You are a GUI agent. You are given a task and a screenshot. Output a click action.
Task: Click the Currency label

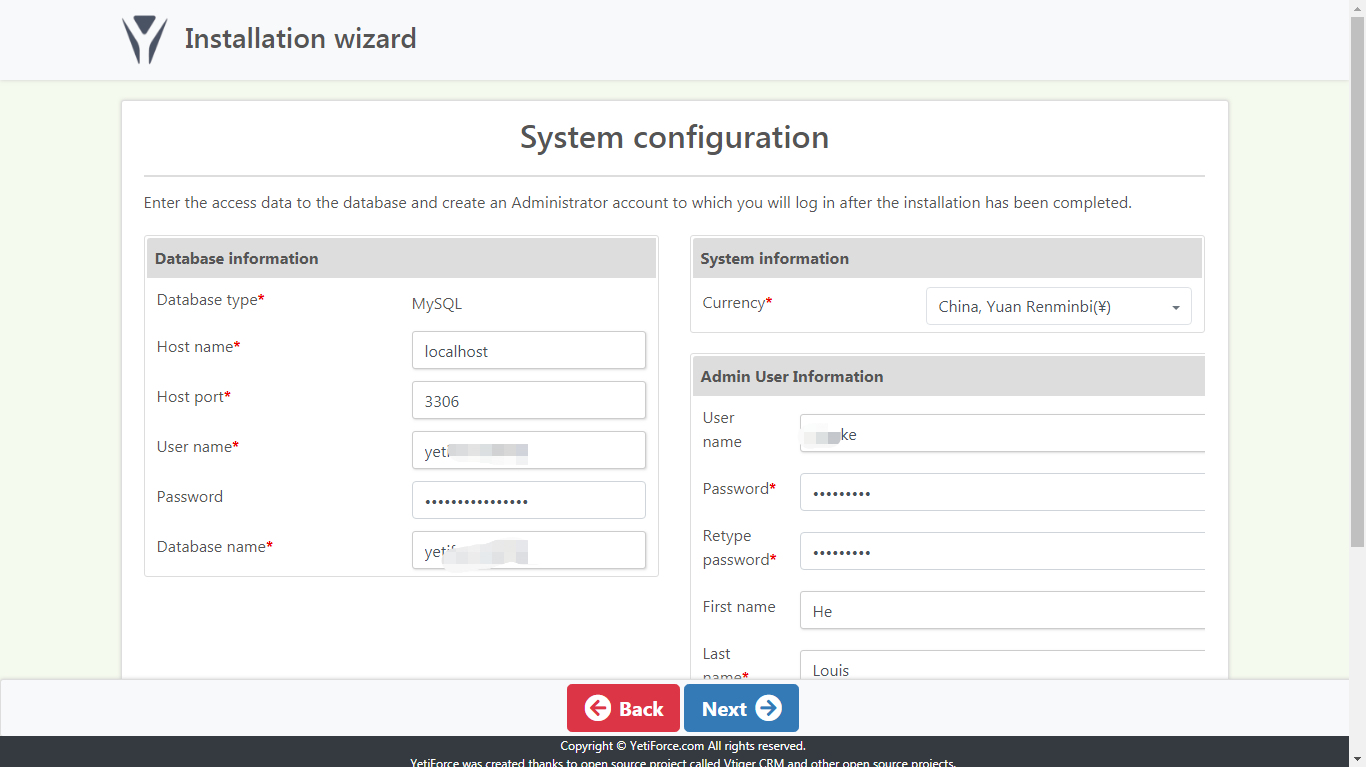point(737,303)
